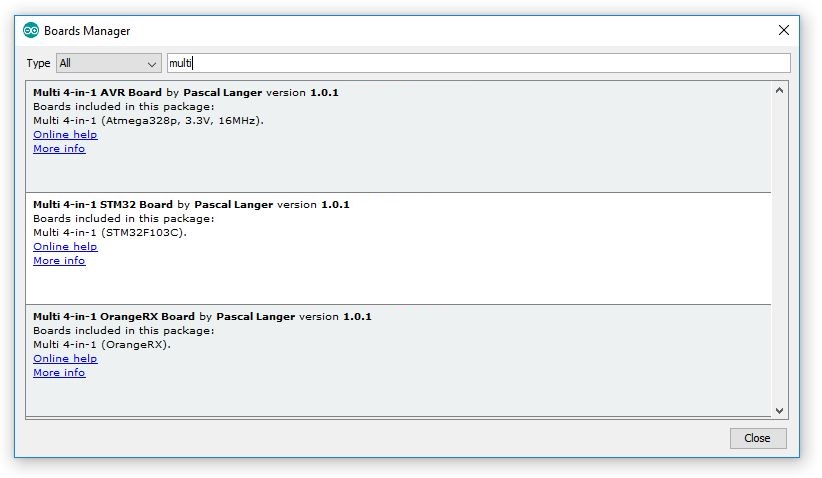Click the STM32F103C board description line
Image resolution: width=822 pixels, height=478 pixels.
click(110, 233)
